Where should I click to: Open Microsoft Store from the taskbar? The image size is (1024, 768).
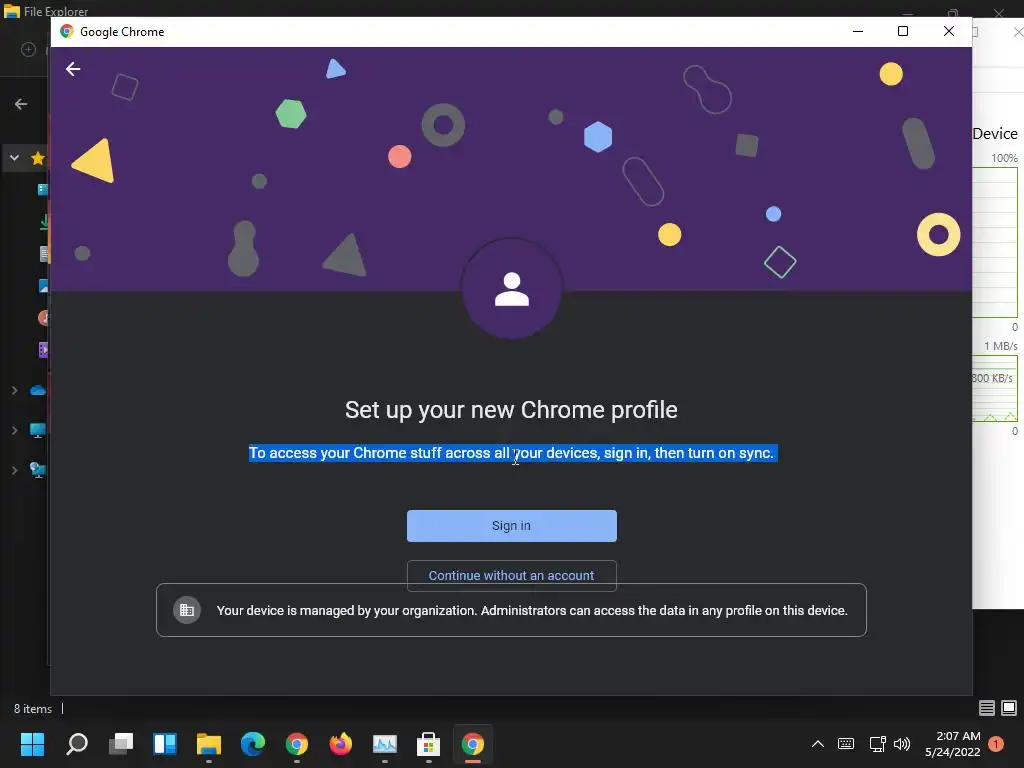[x=428, y=744]
